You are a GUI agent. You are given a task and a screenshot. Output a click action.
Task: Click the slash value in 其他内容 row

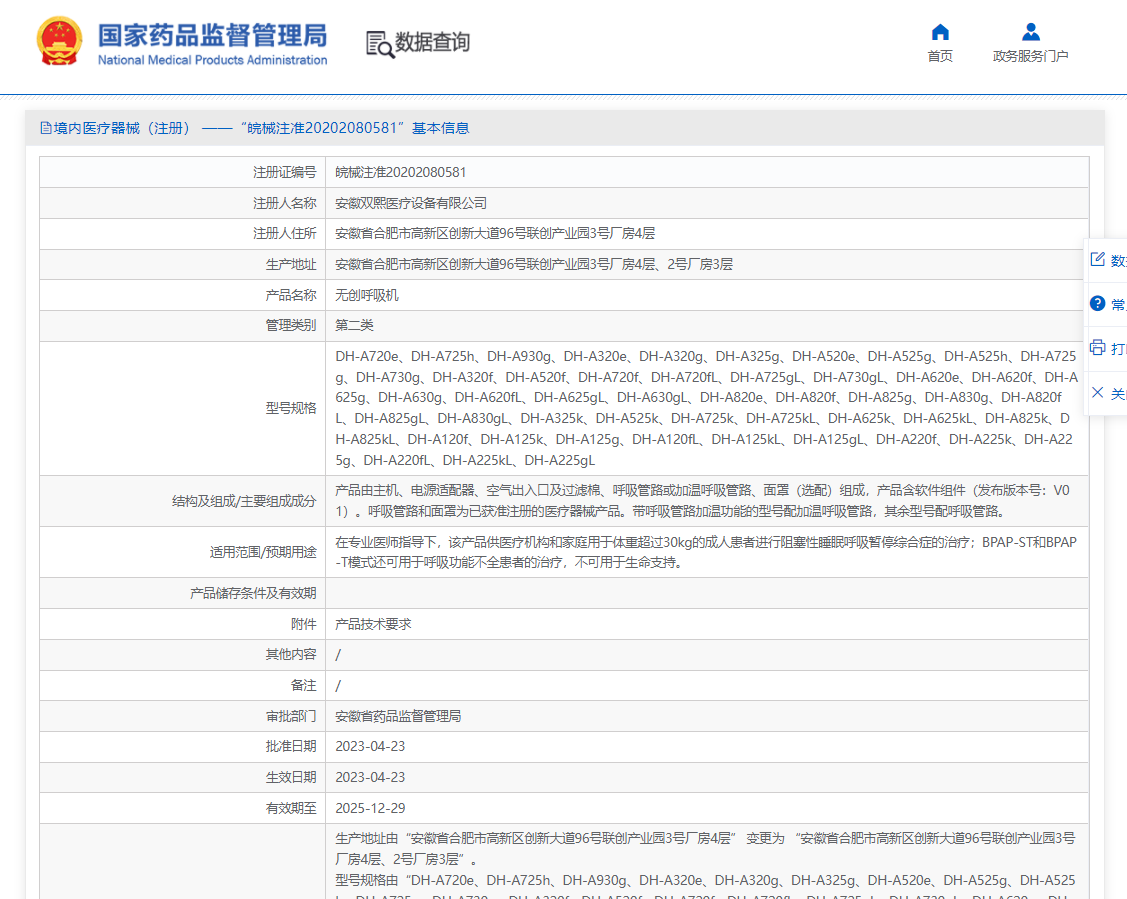tap(338, 655)
